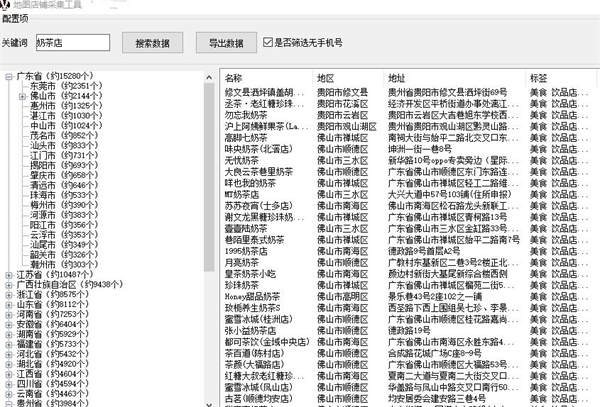
Task: Expand the 云南省 tree node
Action: point(9,394)
